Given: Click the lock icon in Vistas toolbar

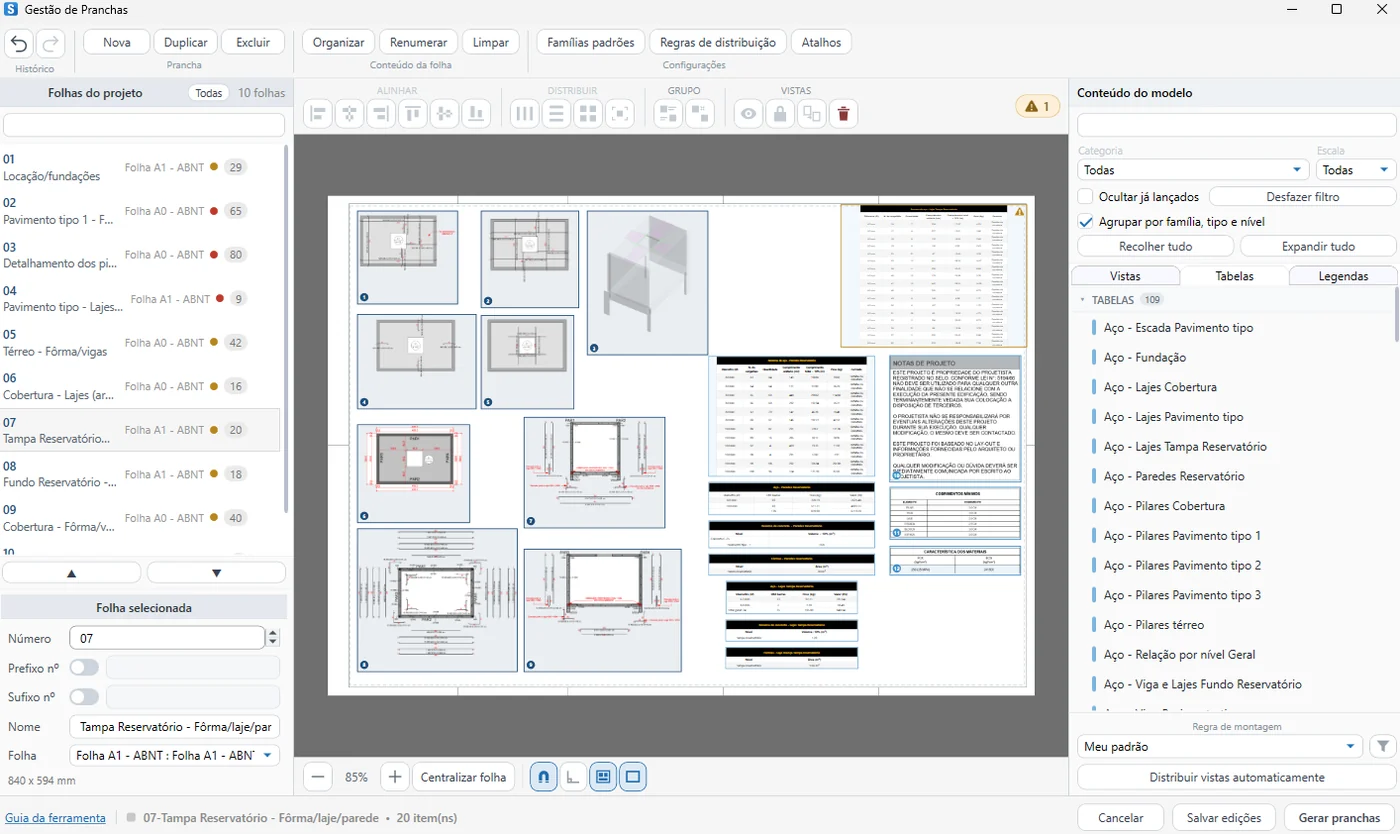Looking at the screenshot, I should point(780,114).
